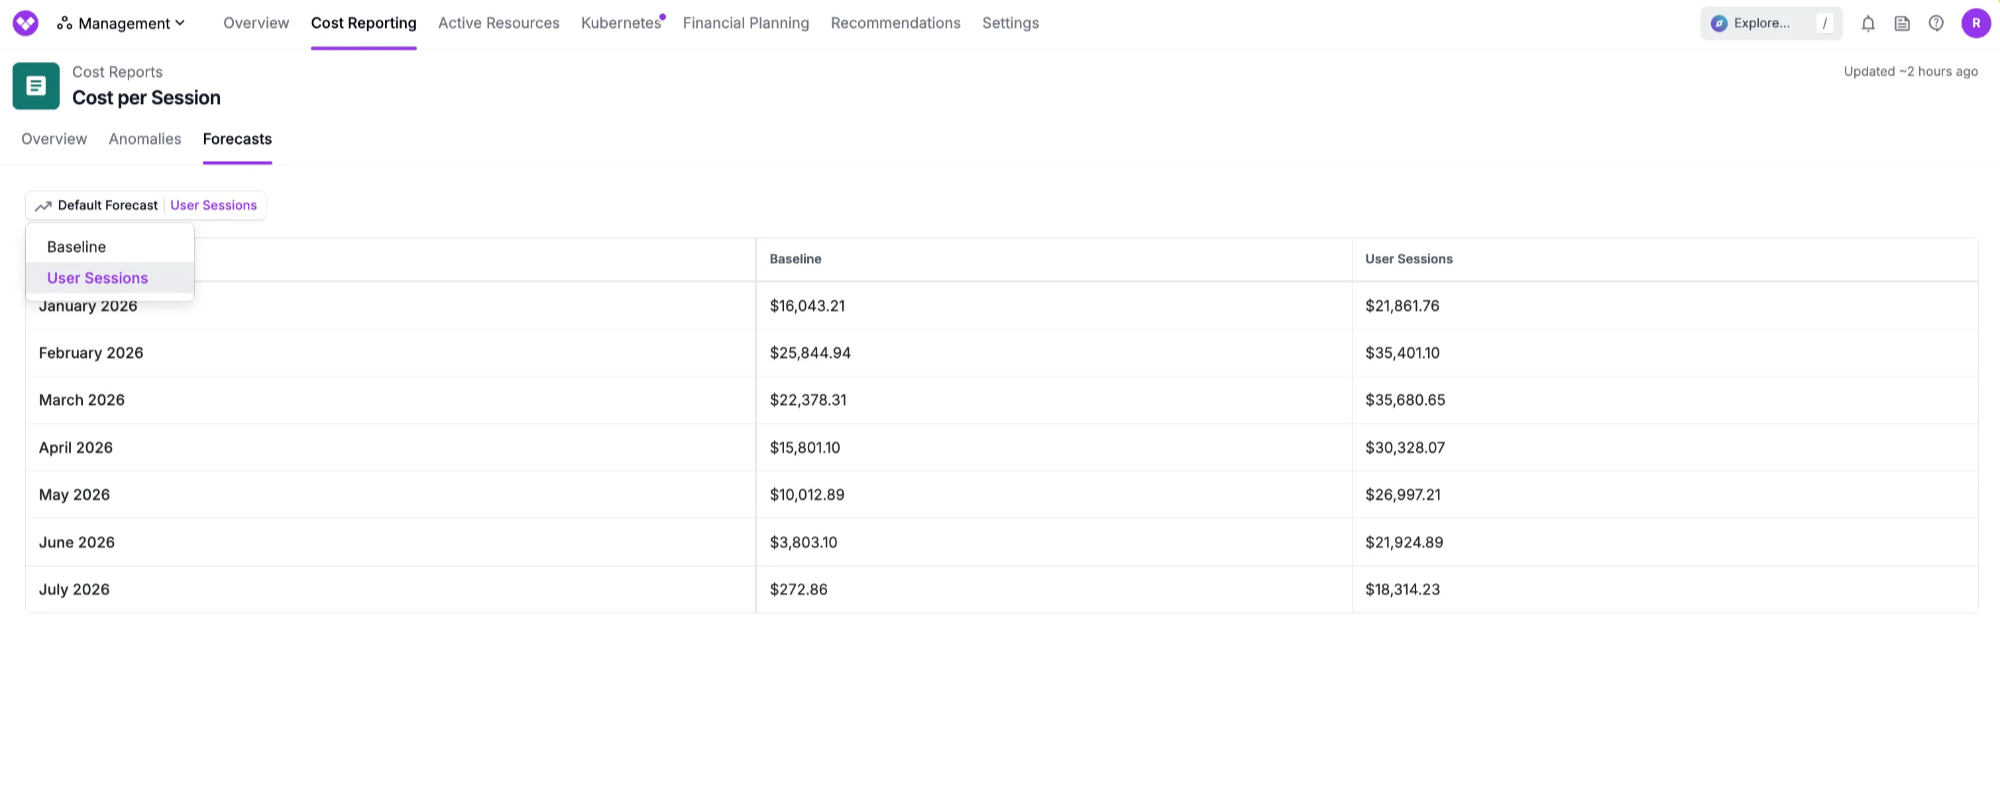Click the Vantage logo icon
The width and height of the screenshot is (2000, 791).
pos(25,23)
